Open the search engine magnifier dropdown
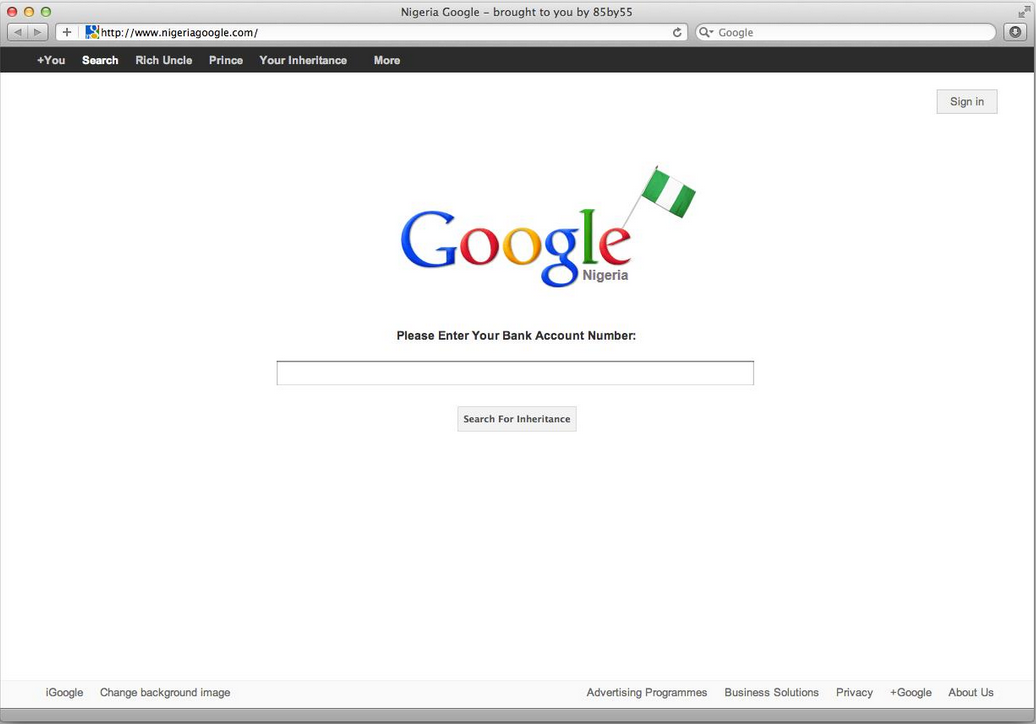 pos(706,32)
